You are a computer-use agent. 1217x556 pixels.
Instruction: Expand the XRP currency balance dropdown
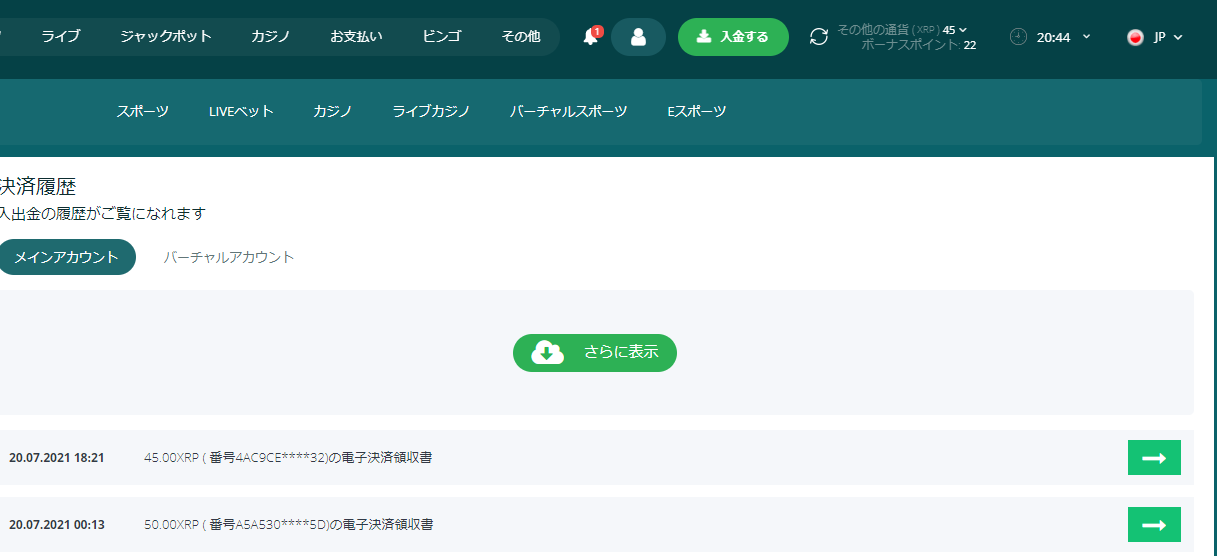coord(963,29)
